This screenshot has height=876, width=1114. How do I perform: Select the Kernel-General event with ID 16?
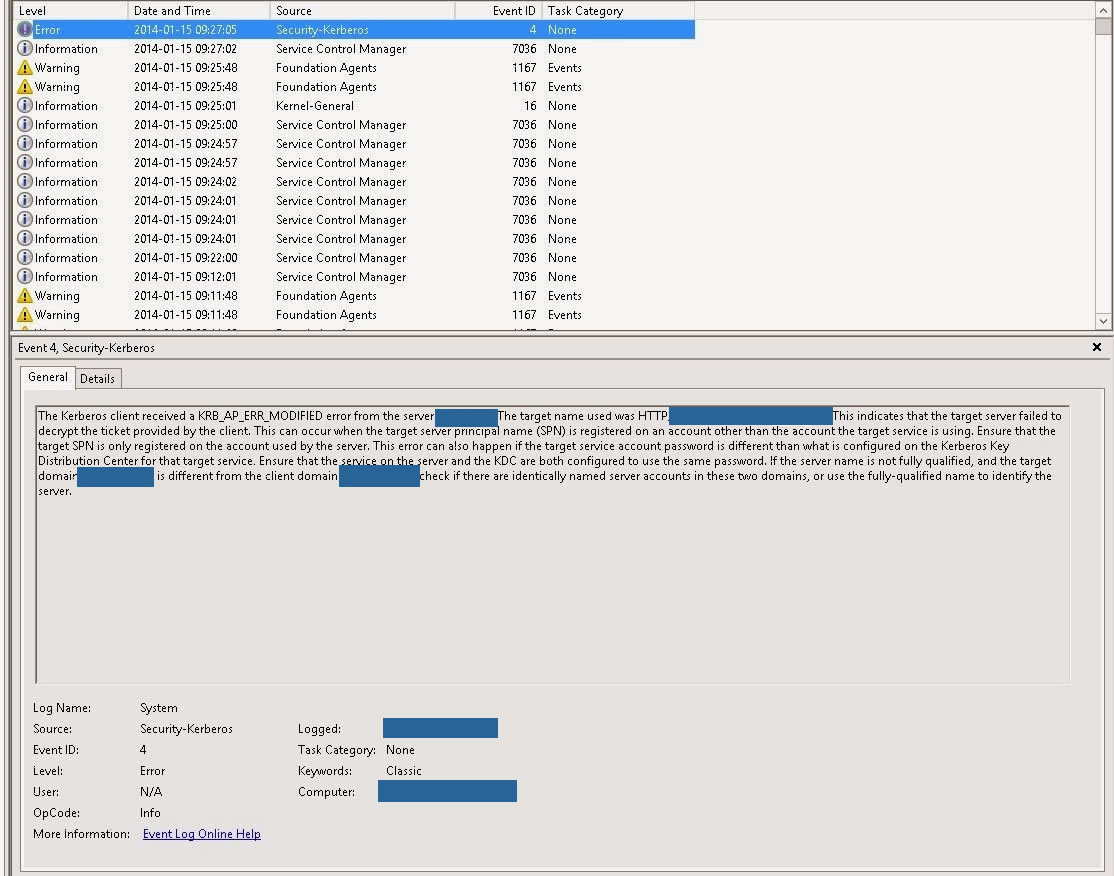(314, 106)
